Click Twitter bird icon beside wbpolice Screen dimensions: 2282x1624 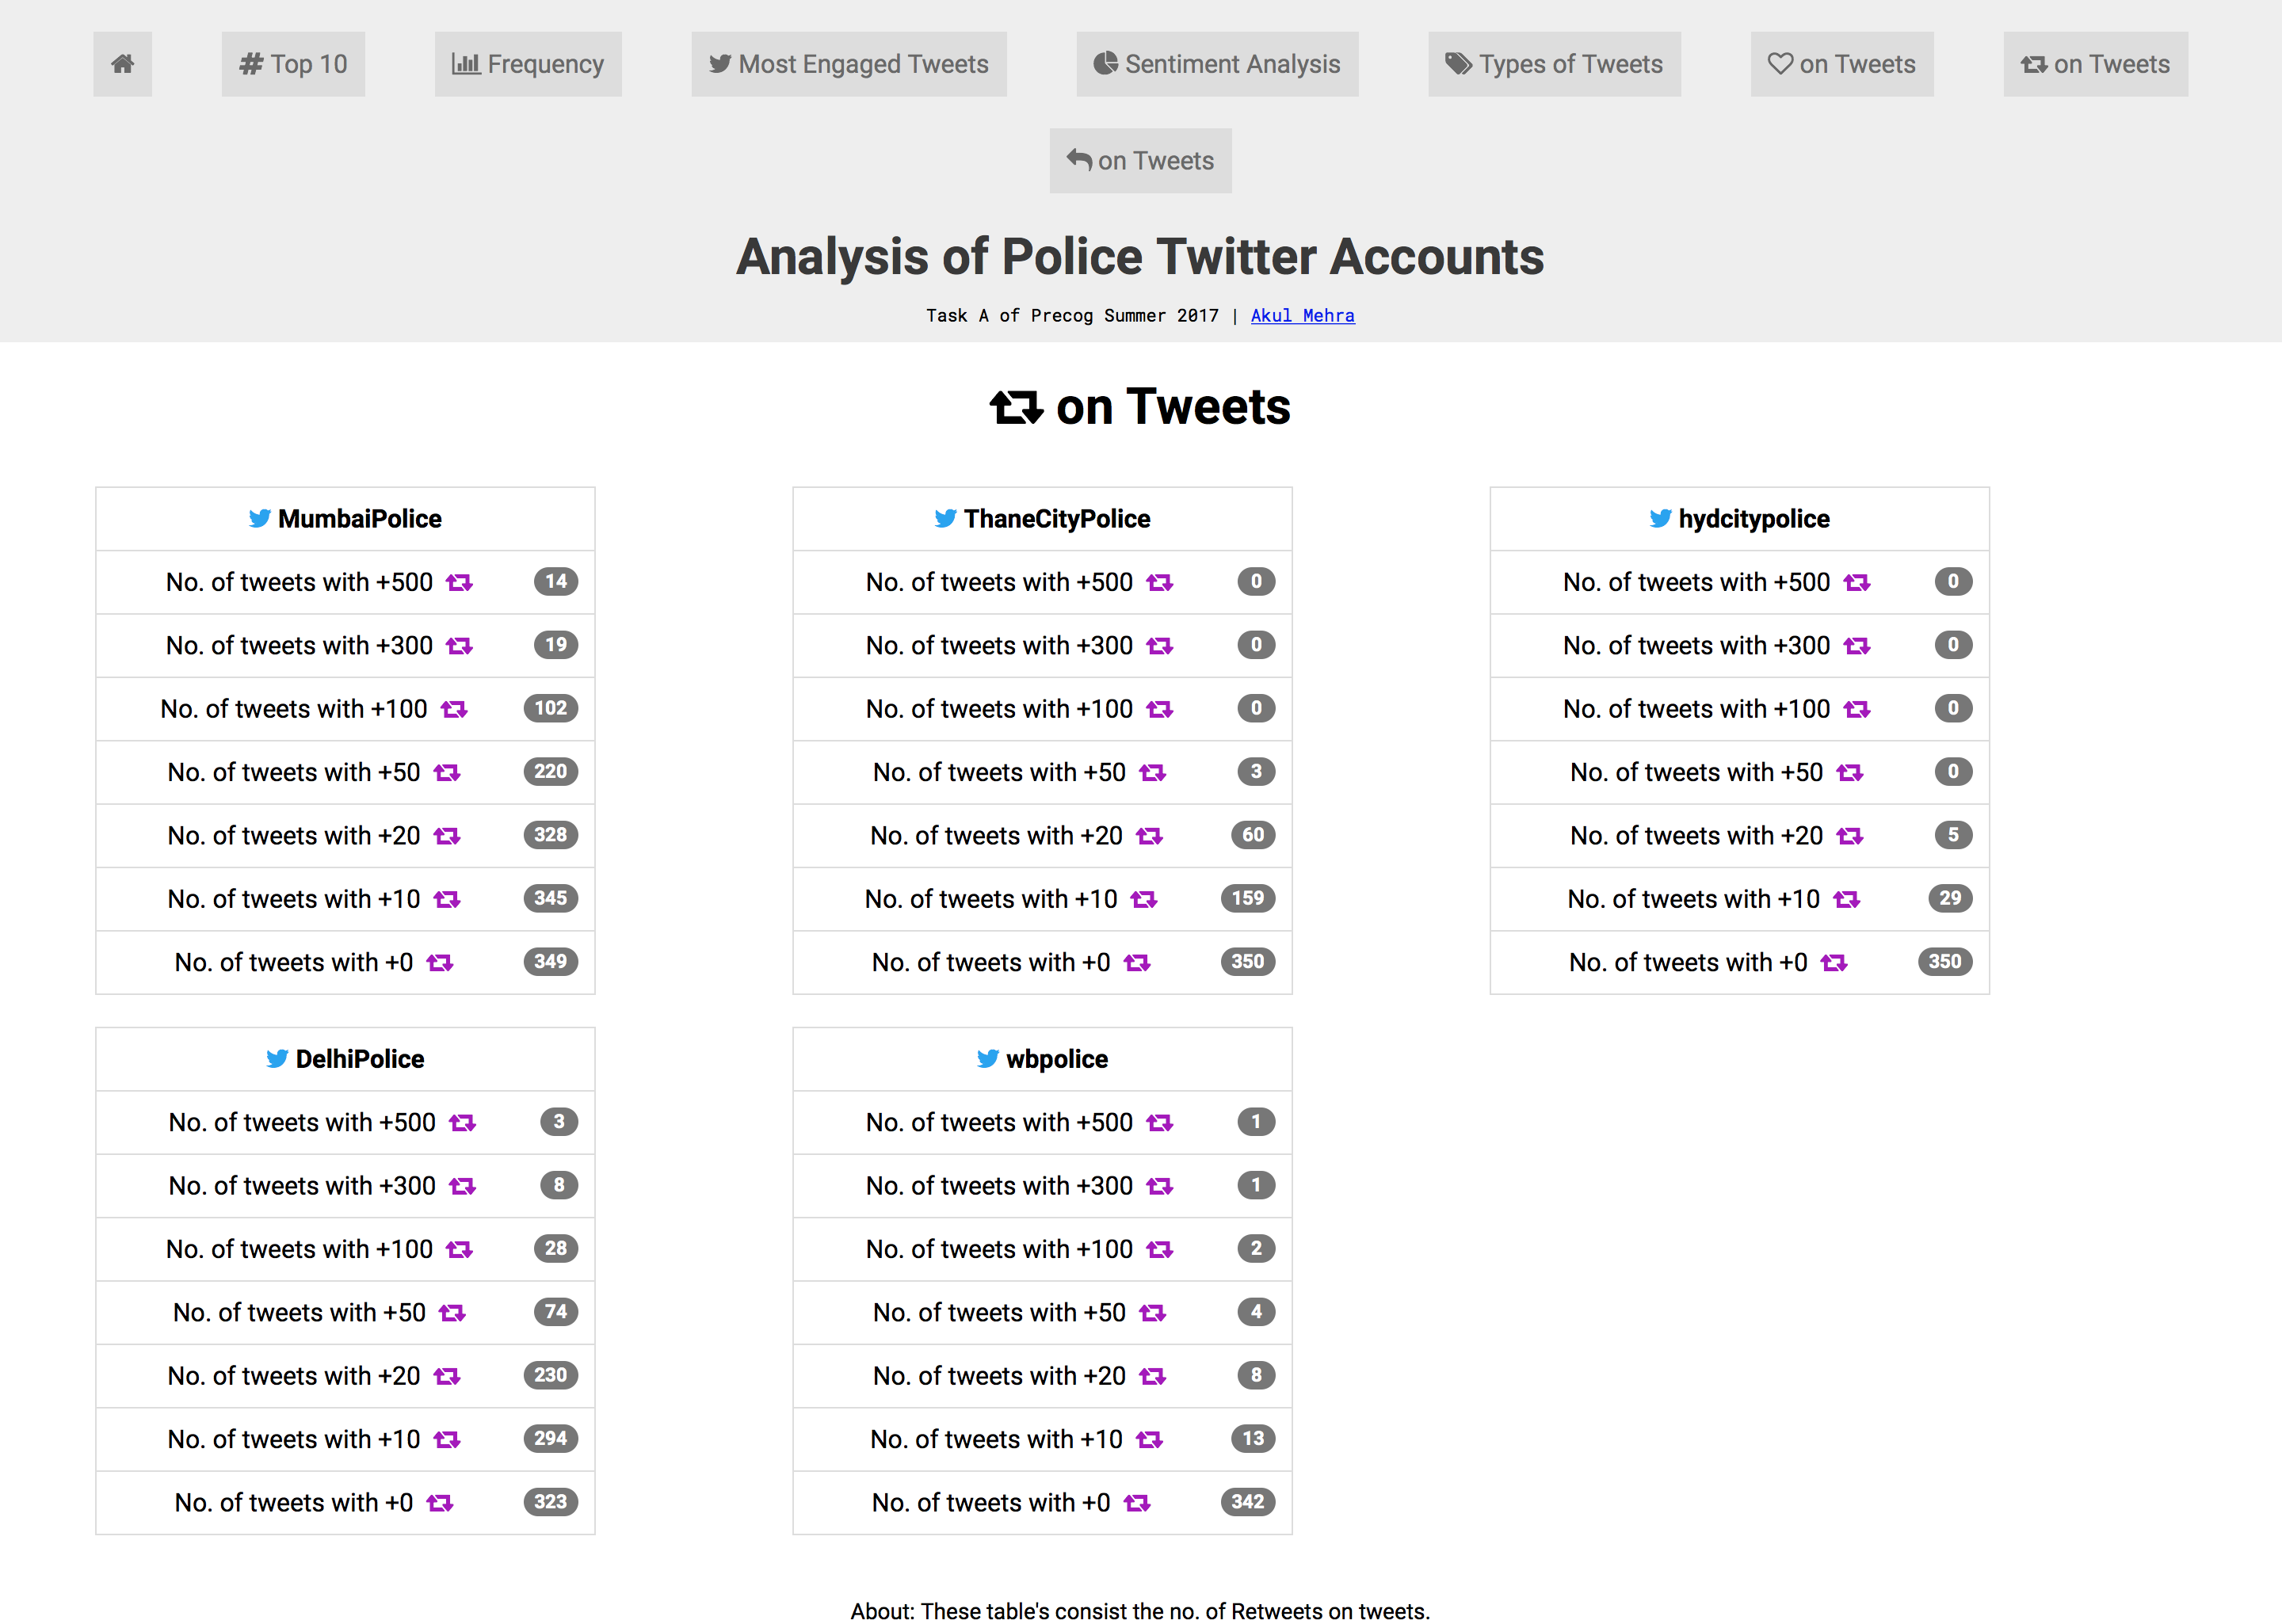(987, 1059)
